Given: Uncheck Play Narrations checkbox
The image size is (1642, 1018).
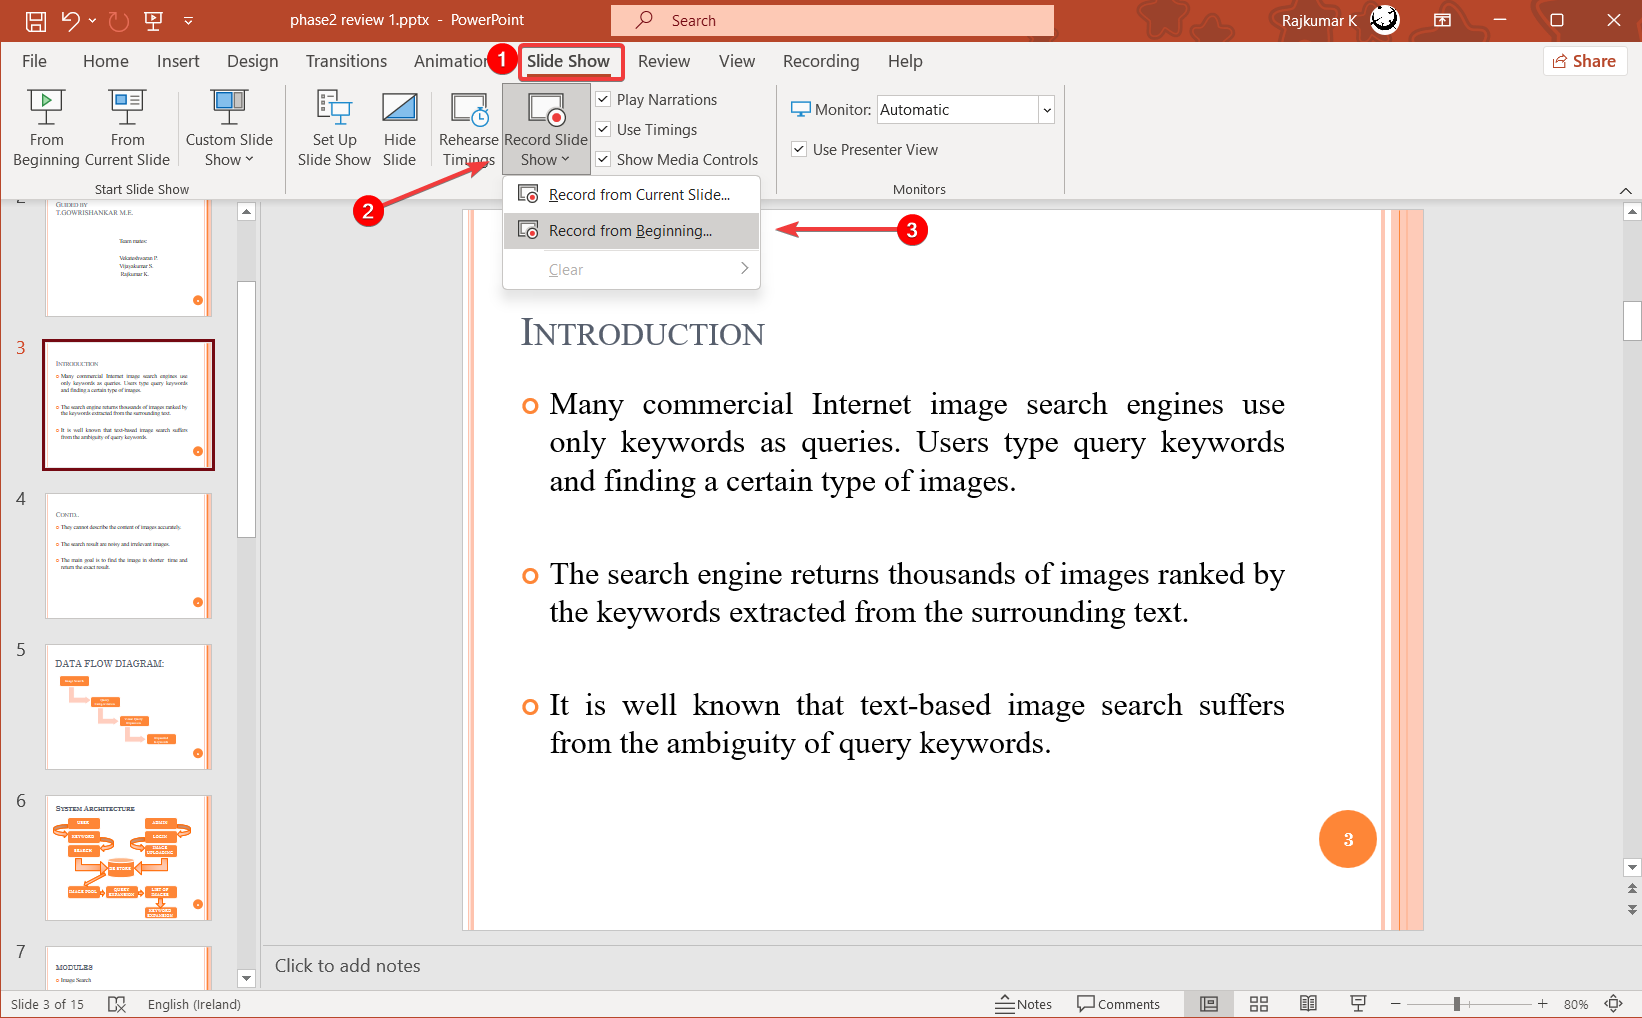Looking at the screenshot, I should 604,100.
